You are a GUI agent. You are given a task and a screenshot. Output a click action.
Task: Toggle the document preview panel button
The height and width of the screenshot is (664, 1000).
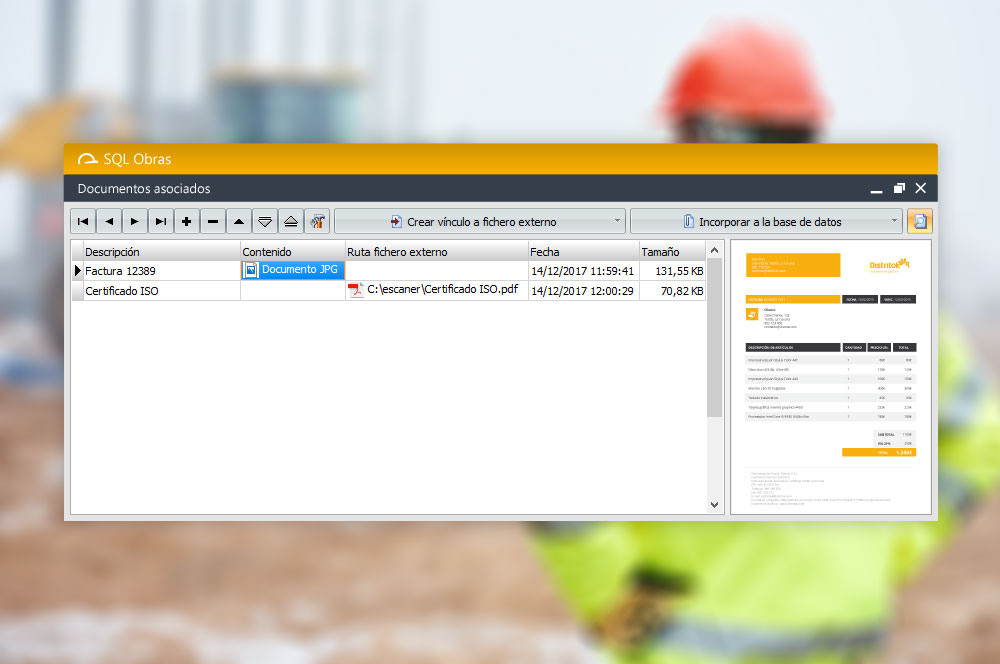[919, 221]
